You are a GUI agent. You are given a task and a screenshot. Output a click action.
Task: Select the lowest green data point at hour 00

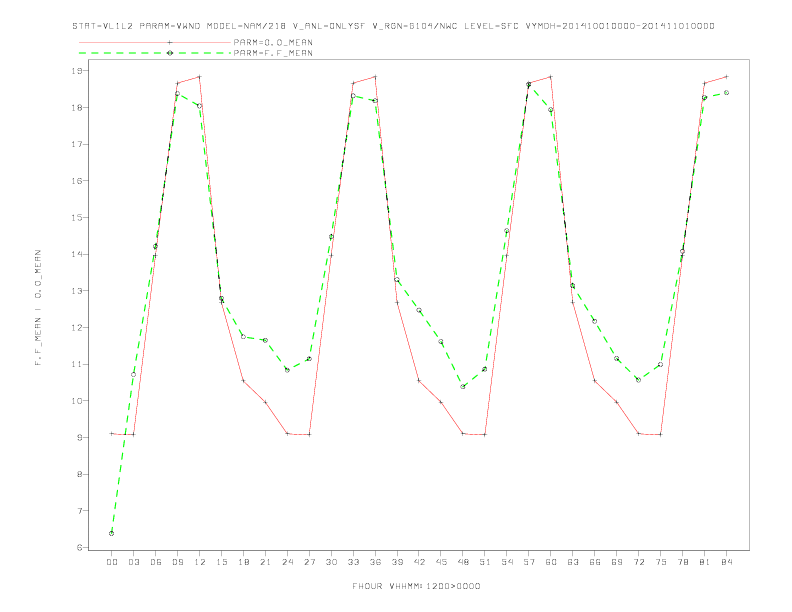pos(112,533)
